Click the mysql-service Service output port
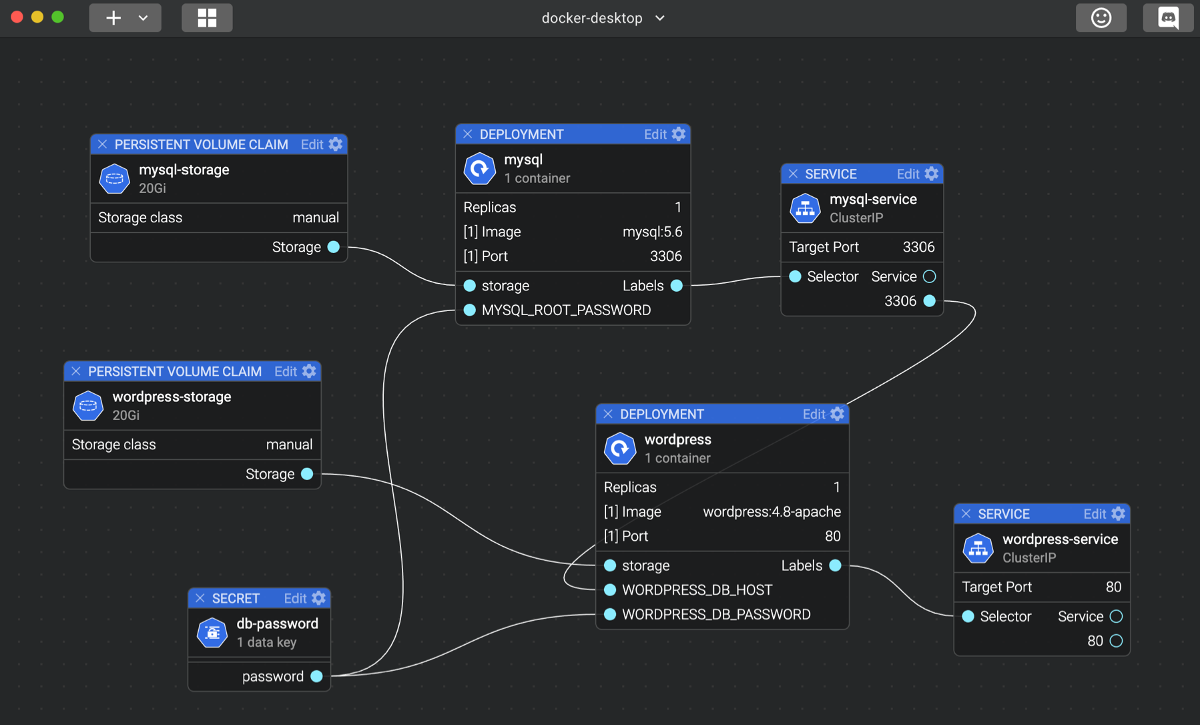This screenshot has height=725, width=1200. point(930,277)
